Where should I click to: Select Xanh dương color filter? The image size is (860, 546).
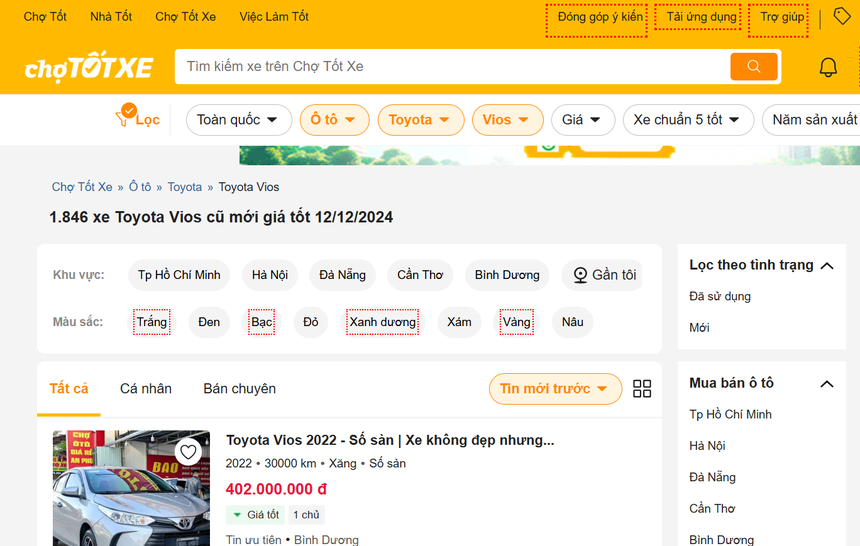point(382,322)
